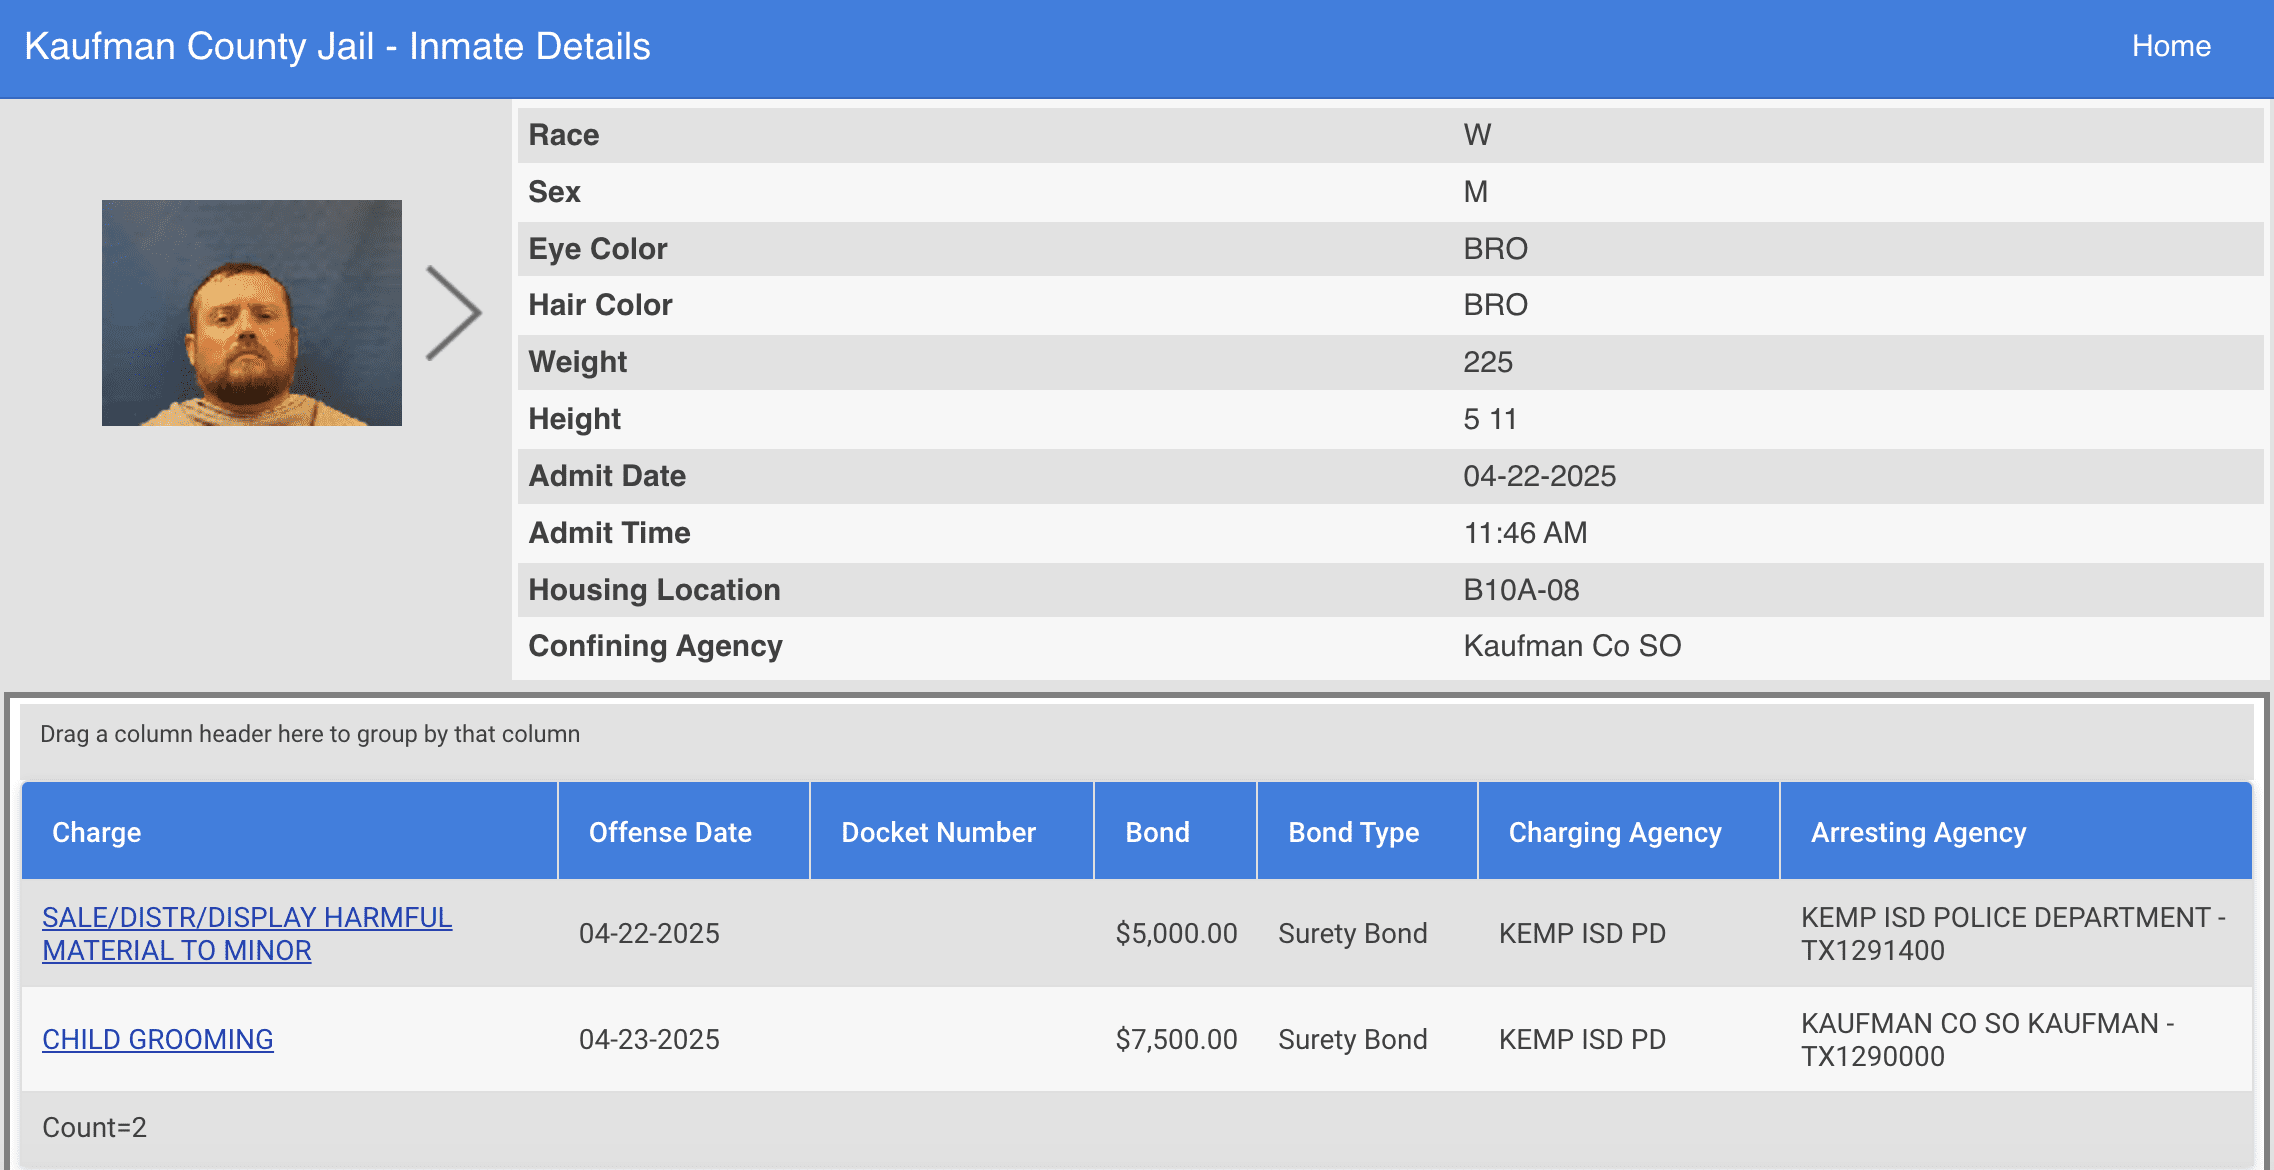The image size is (2274, 1170).
Task: Click the inmate mugshot thumbnail
Action: click(x=252, y=313)
